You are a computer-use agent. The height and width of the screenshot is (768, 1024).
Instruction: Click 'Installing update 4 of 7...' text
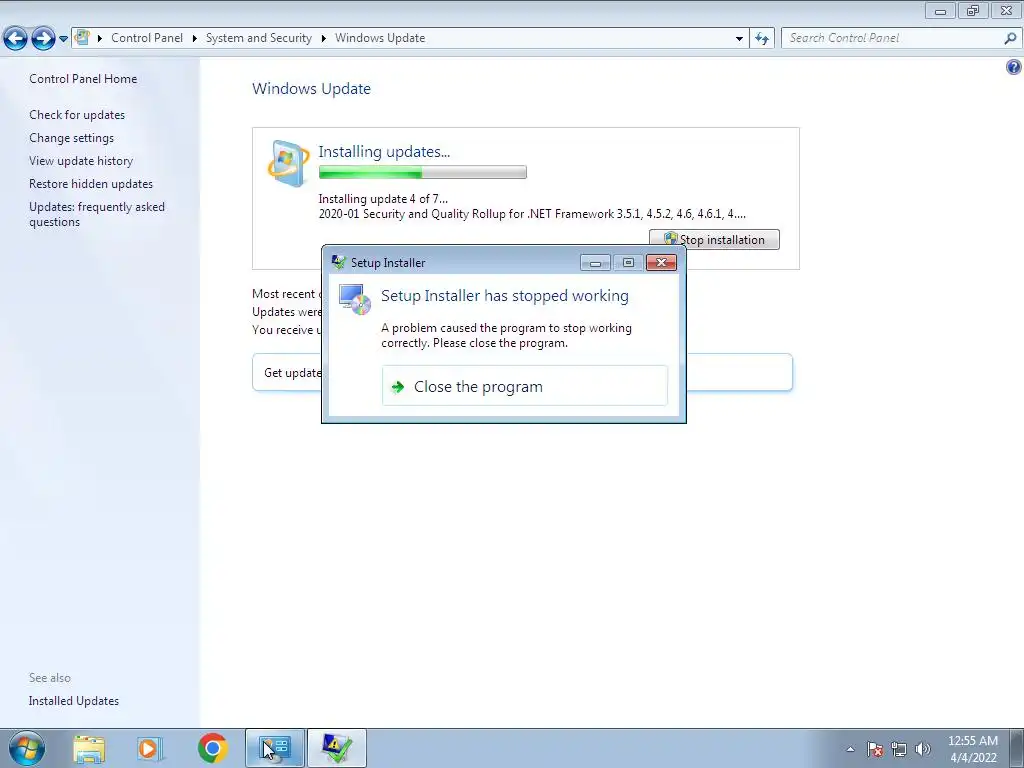point(383,199)
